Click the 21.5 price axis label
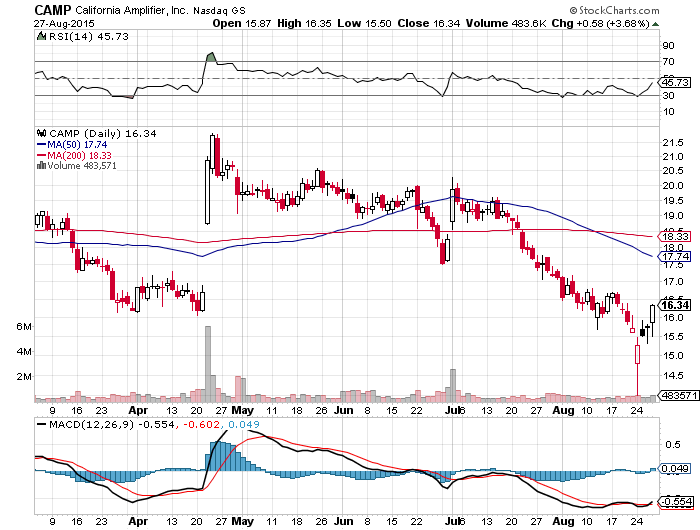 click(673, 143)
